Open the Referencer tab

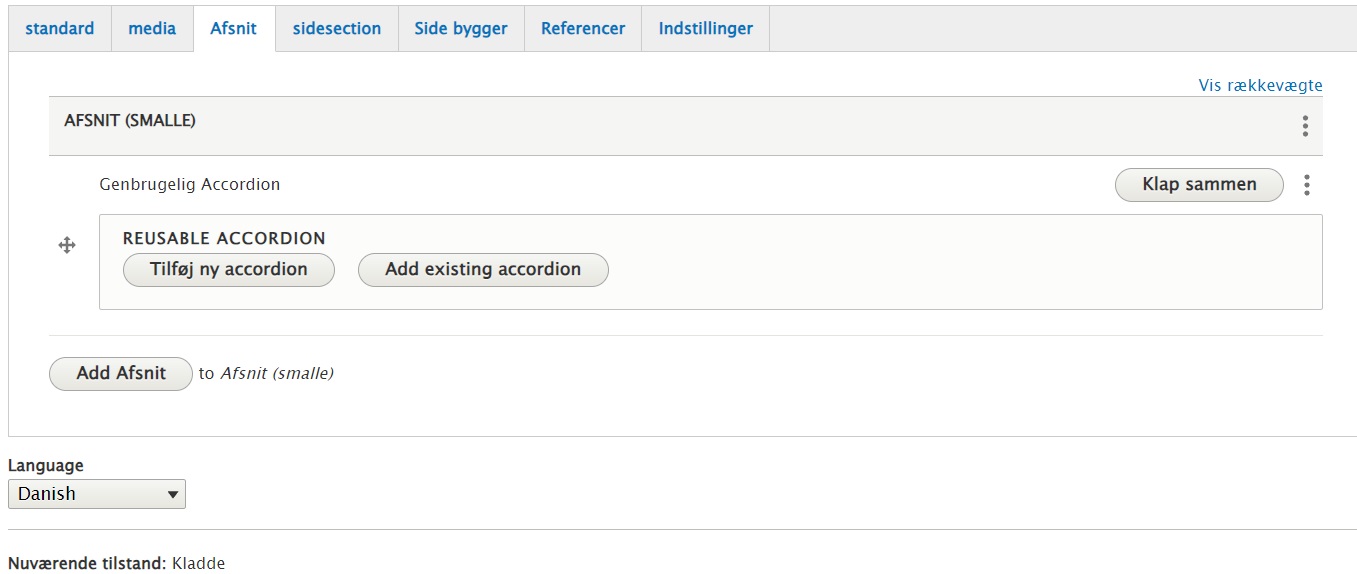[583, 29]
